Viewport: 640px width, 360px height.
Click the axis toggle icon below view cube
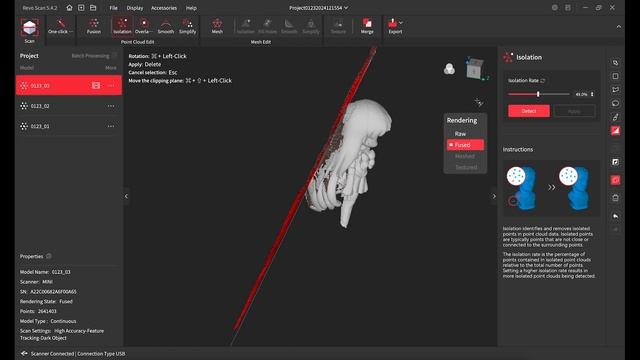click(479, 102)
